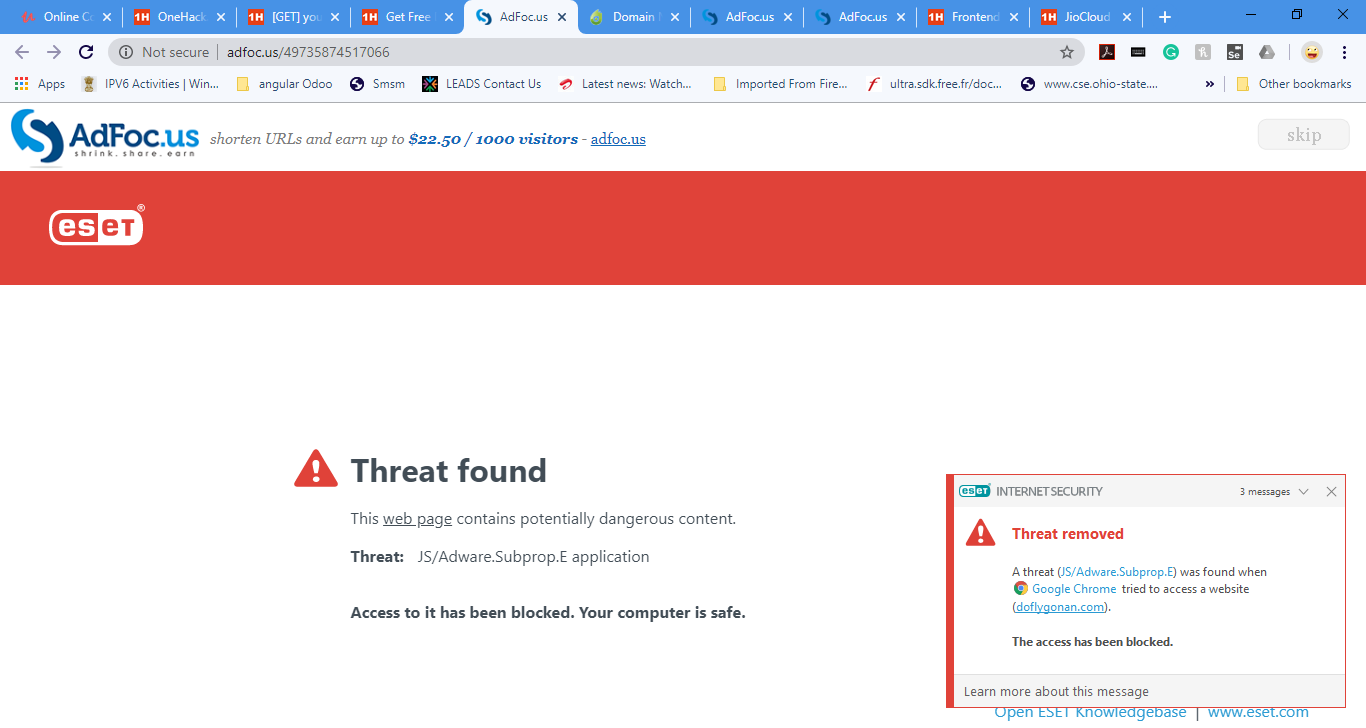
Task: Open the Grammarly extension icon
Action: pos(1170,52)
